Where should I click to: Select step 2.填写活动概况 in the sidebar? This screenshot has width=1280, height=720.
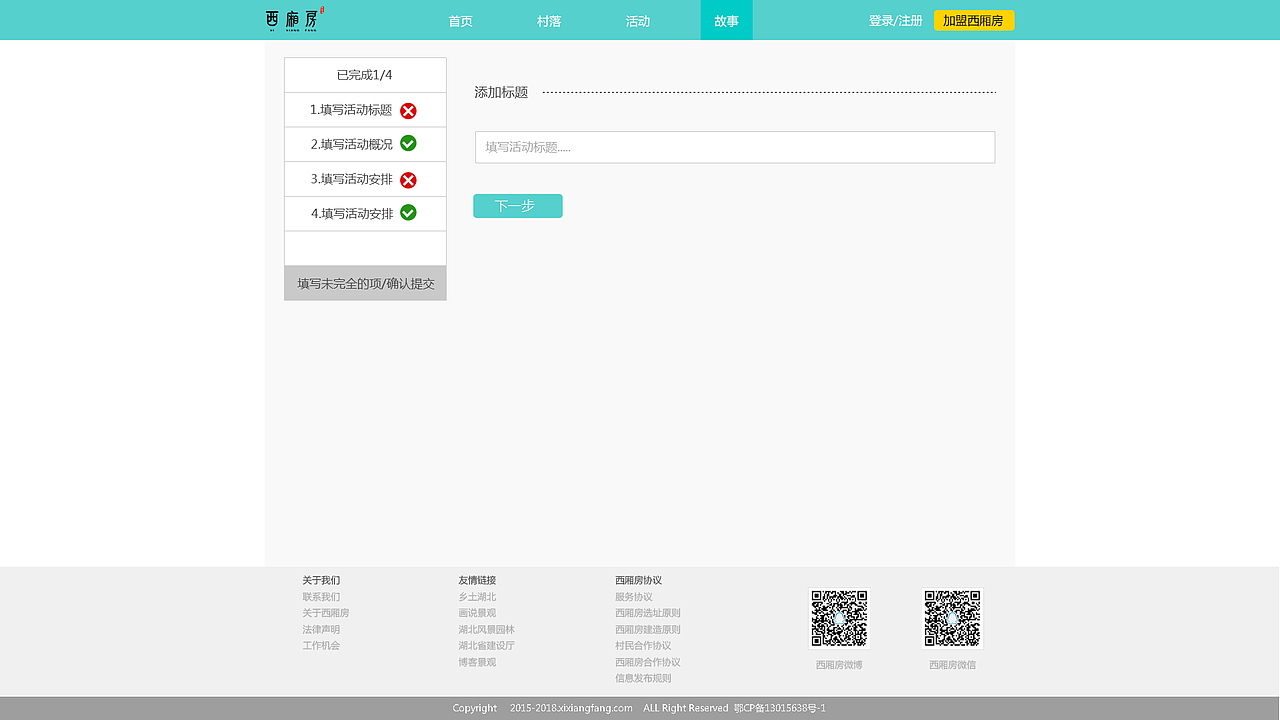point(365,144)
